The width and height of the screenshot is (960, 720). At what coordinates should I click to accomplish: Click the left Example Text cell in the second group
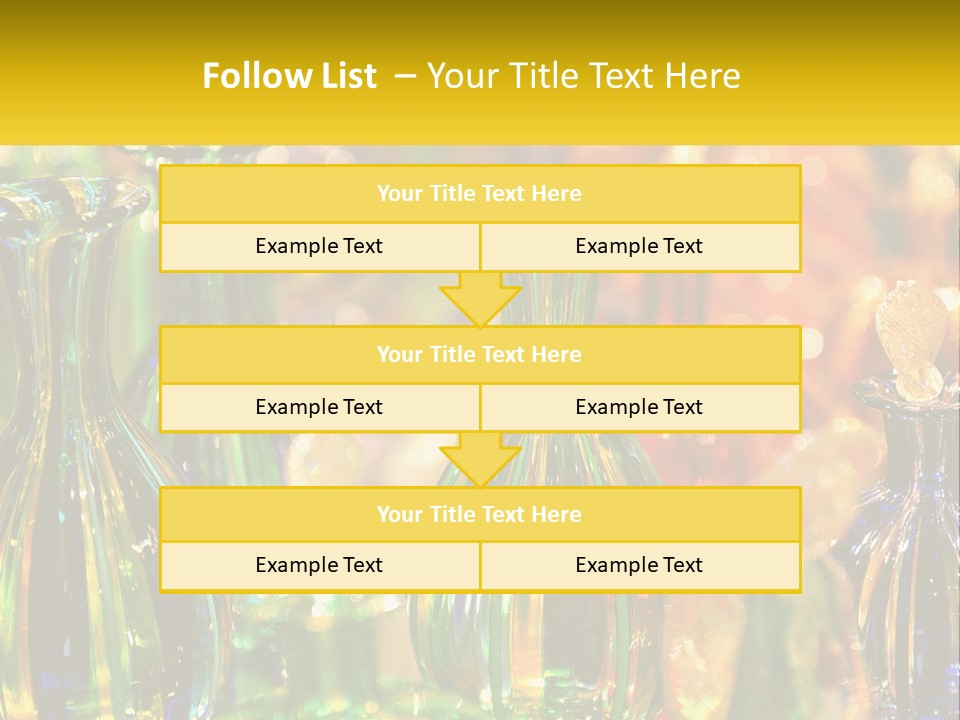(x=319, y=408)
